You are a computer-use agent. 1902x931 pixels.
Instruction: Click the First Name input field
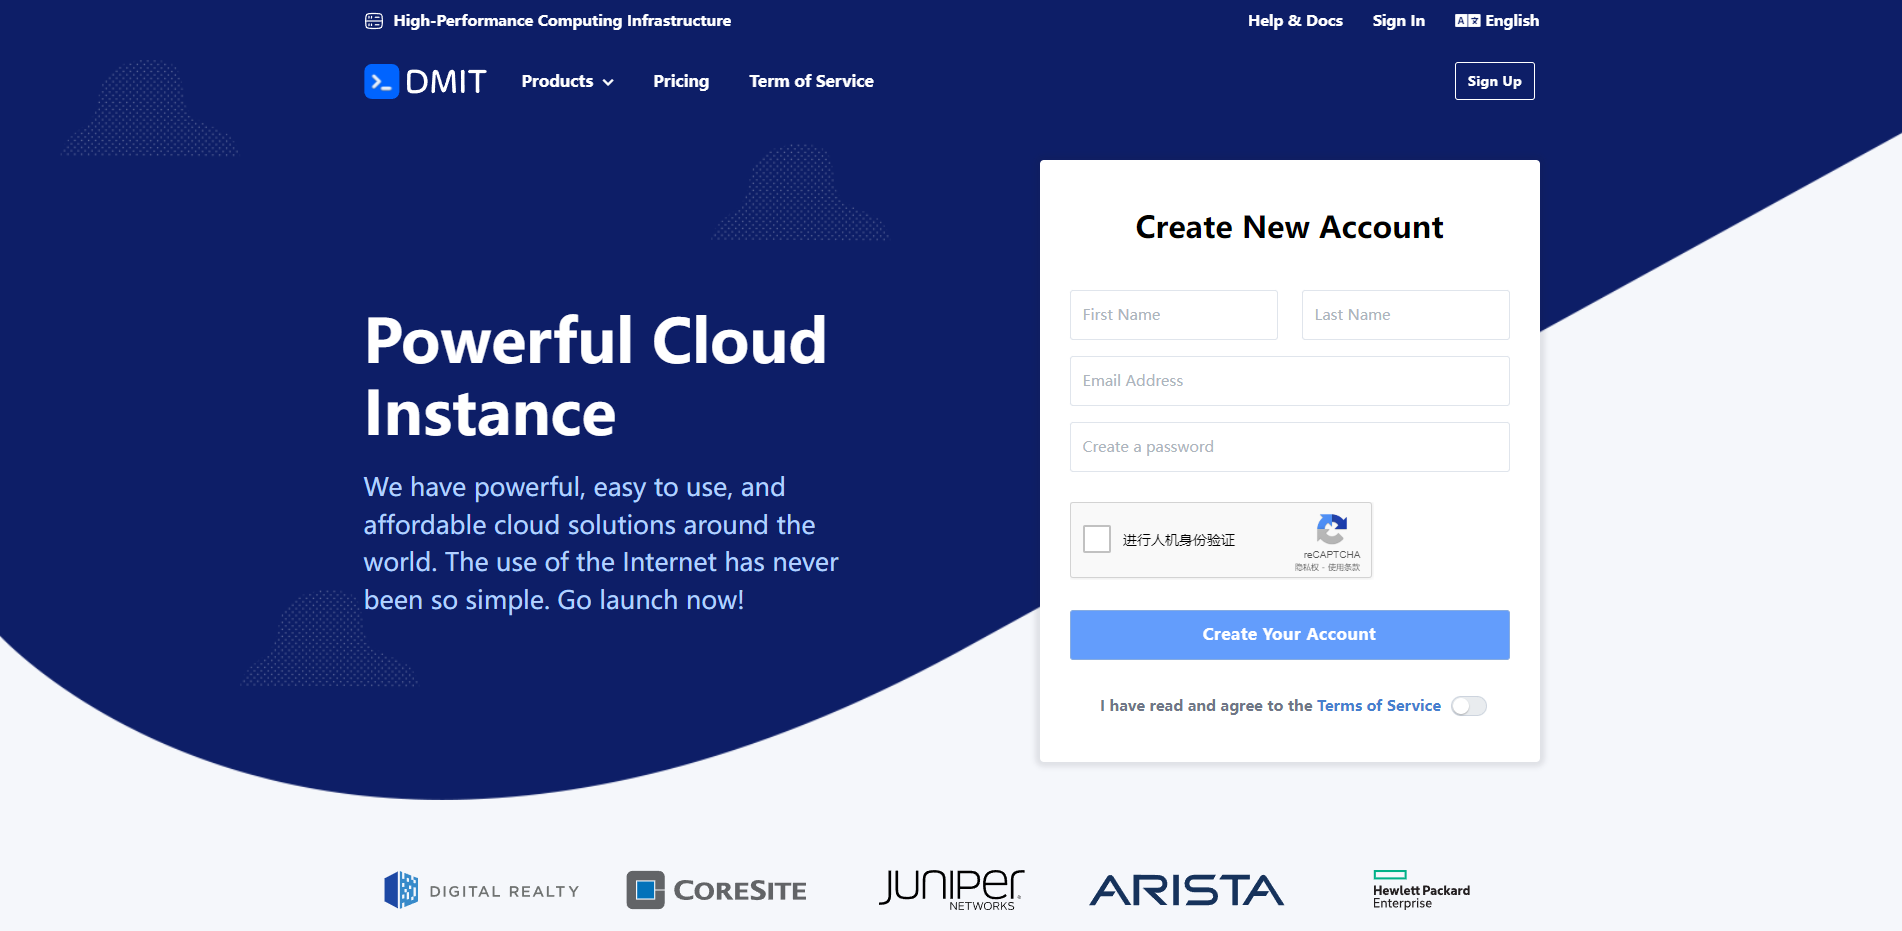pyautogui.click(x=1173, y=314)
